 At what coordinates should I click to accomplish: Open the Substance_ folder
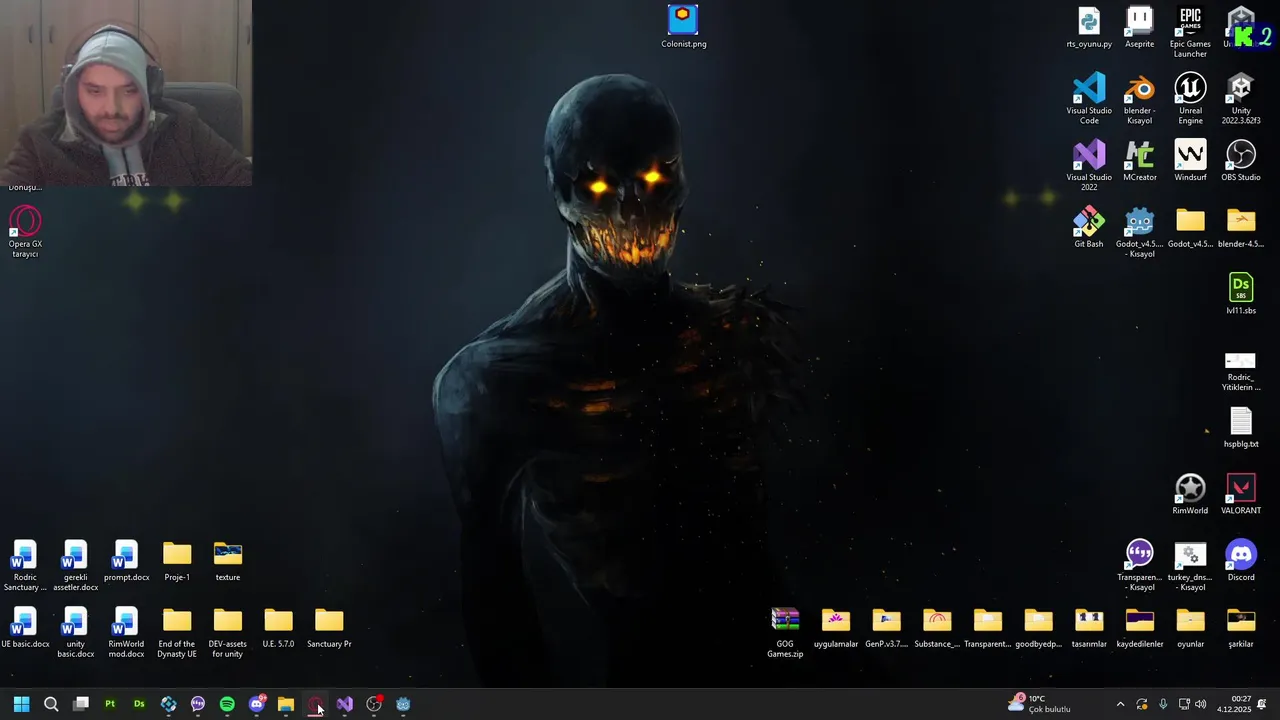937,627
